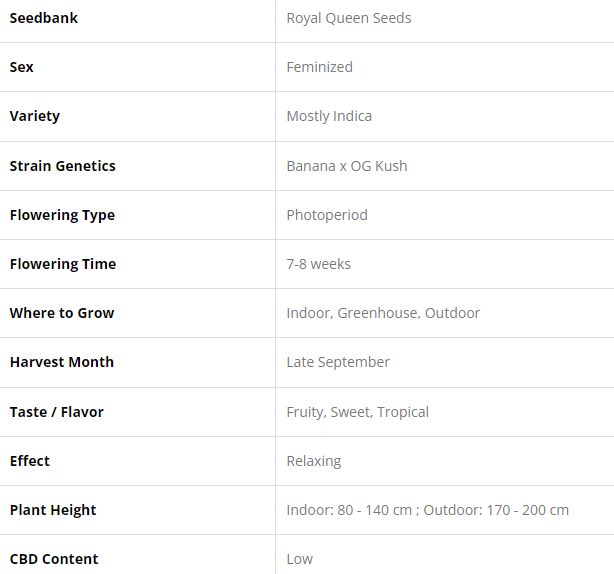Select the Banana x OG Kush text
Screen dimensions: 614x574
(x=347, y=166)
